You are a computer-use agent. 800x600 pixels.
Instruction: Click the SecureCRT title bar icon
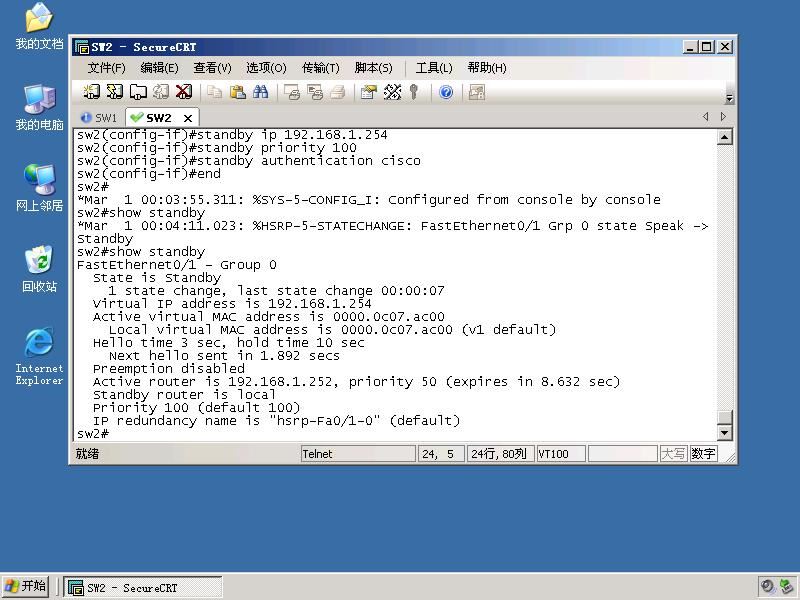tap(82, 47)
